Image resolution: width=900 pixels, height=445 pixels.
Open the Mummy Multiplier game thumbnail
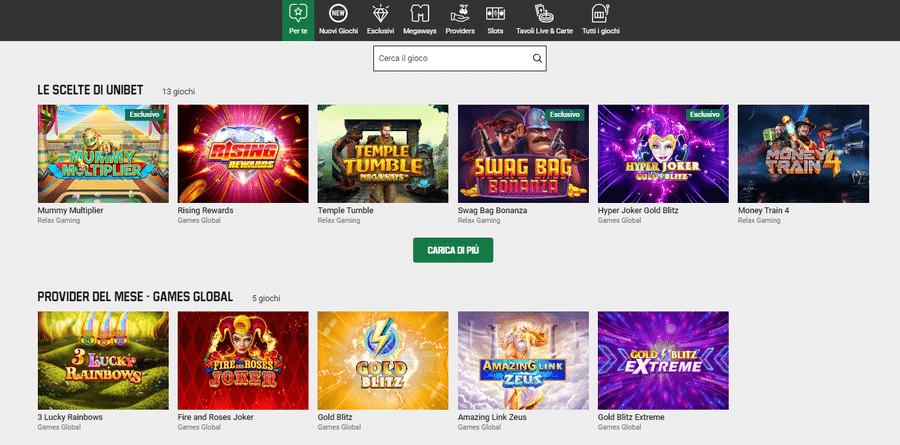click(x=103, y=154)
